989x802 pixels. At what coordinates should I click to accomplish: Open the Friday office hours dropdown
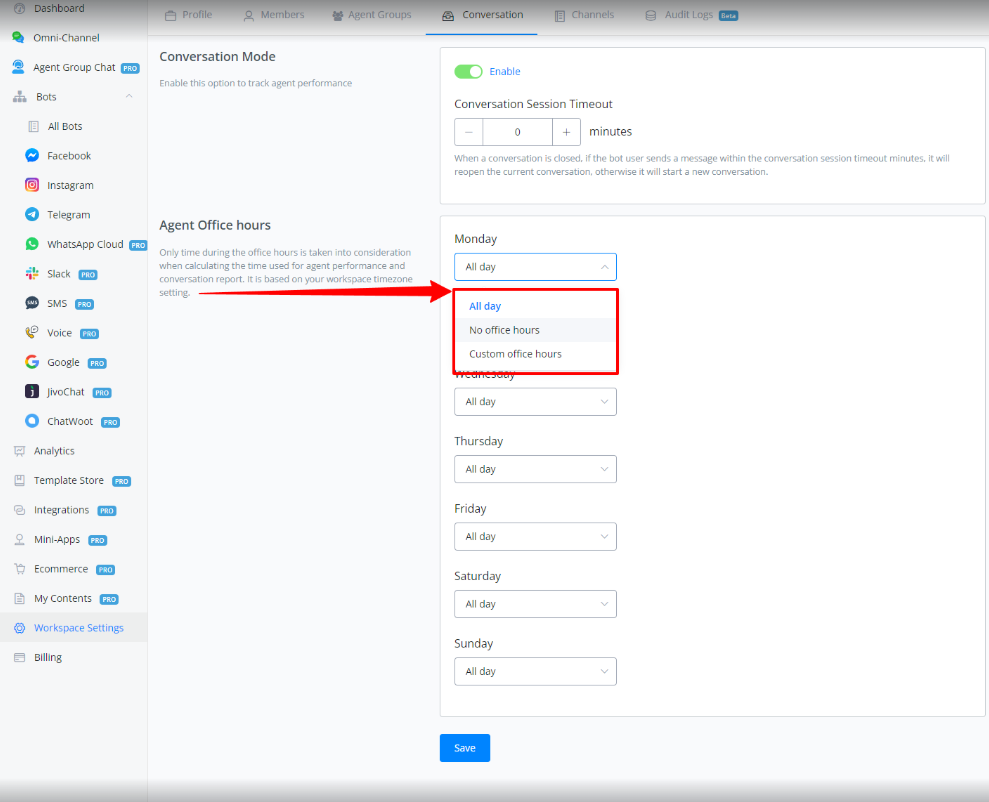pyautogui.click(x=535, y=537)
